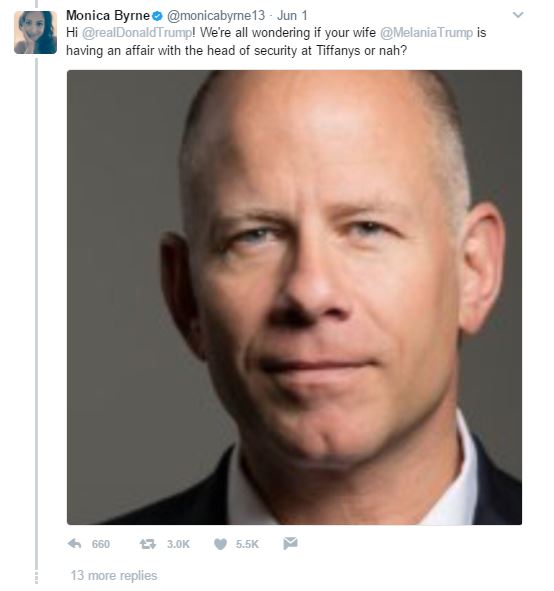The image size is (554, 591).
Task: Retweet using the retweet arrows icon
Action: 147,544
